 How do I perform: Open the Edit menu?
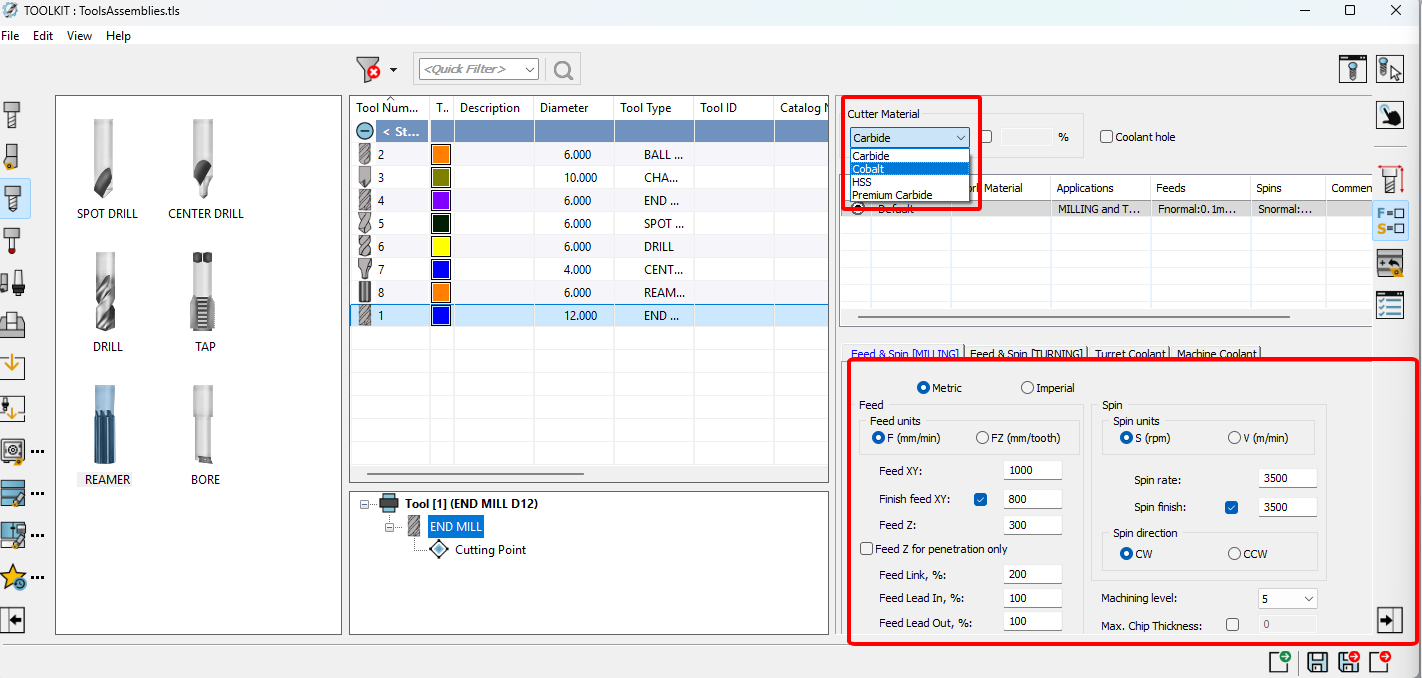pos(43,36)
